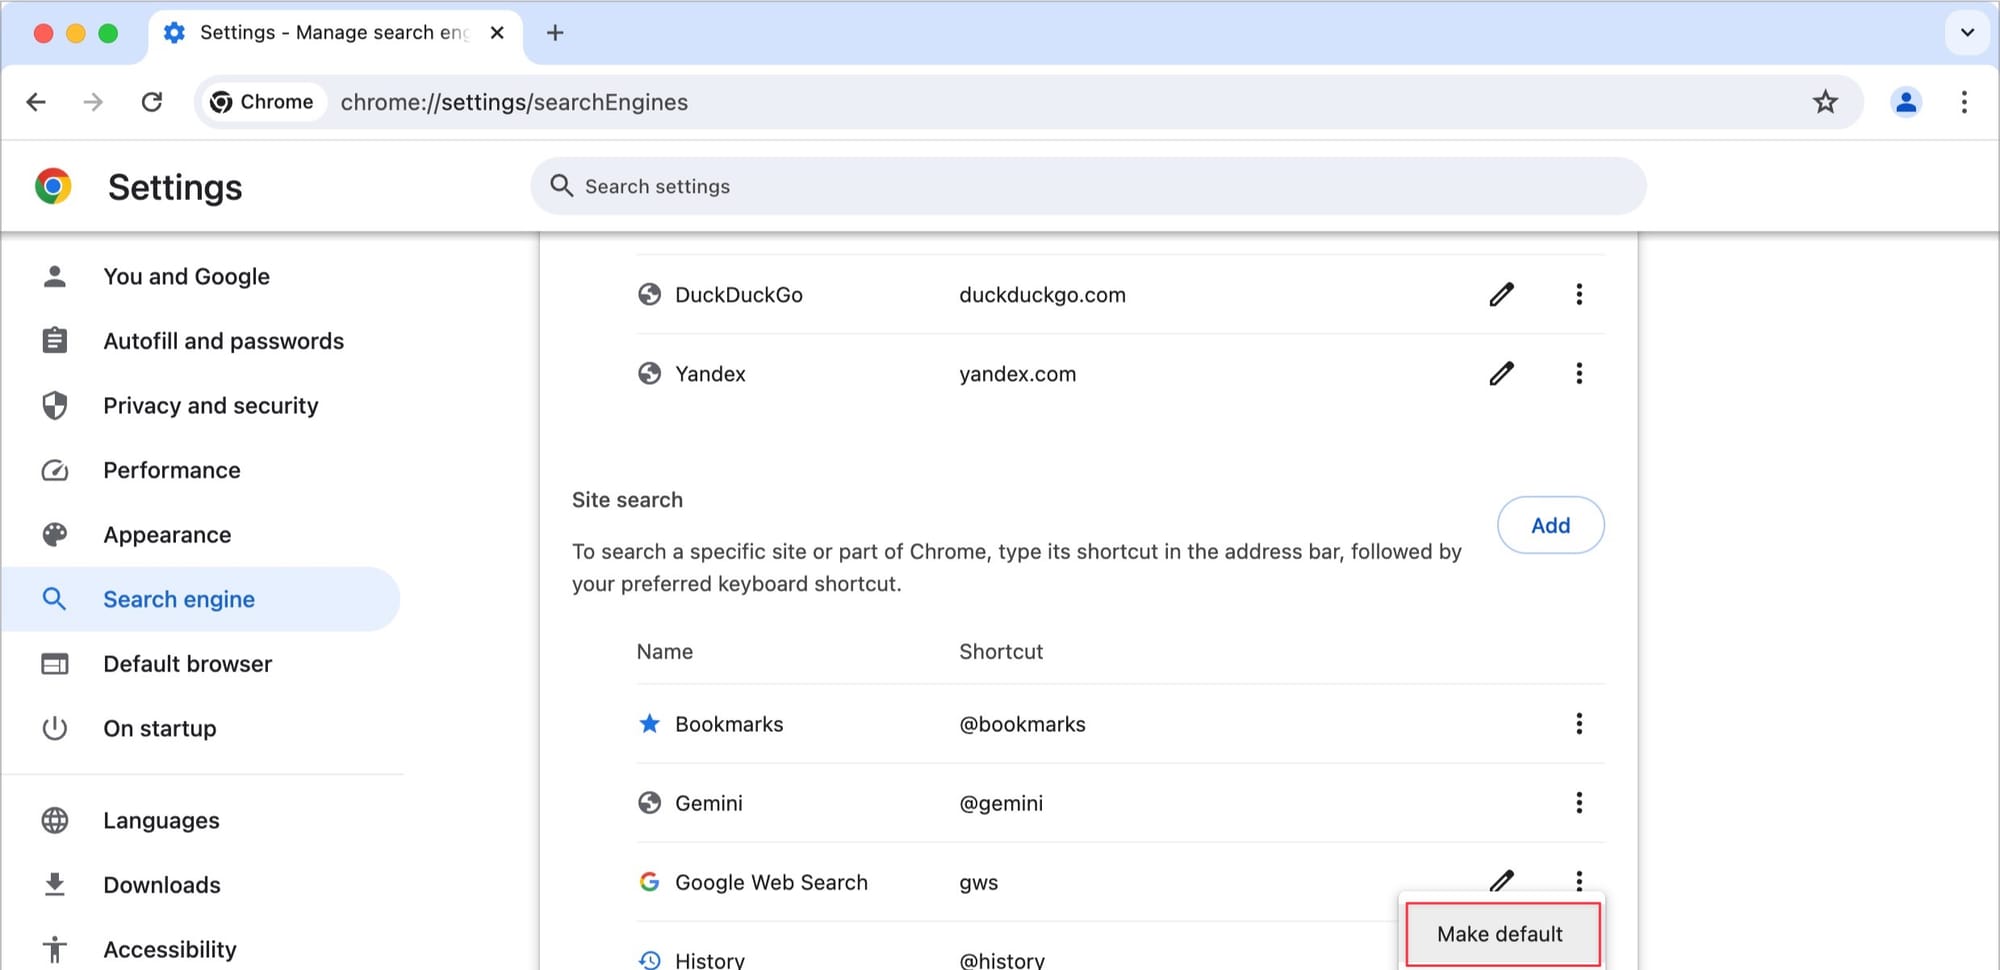Add a new site search entry
The image size is (2000, 970).
click(1550, 525)
